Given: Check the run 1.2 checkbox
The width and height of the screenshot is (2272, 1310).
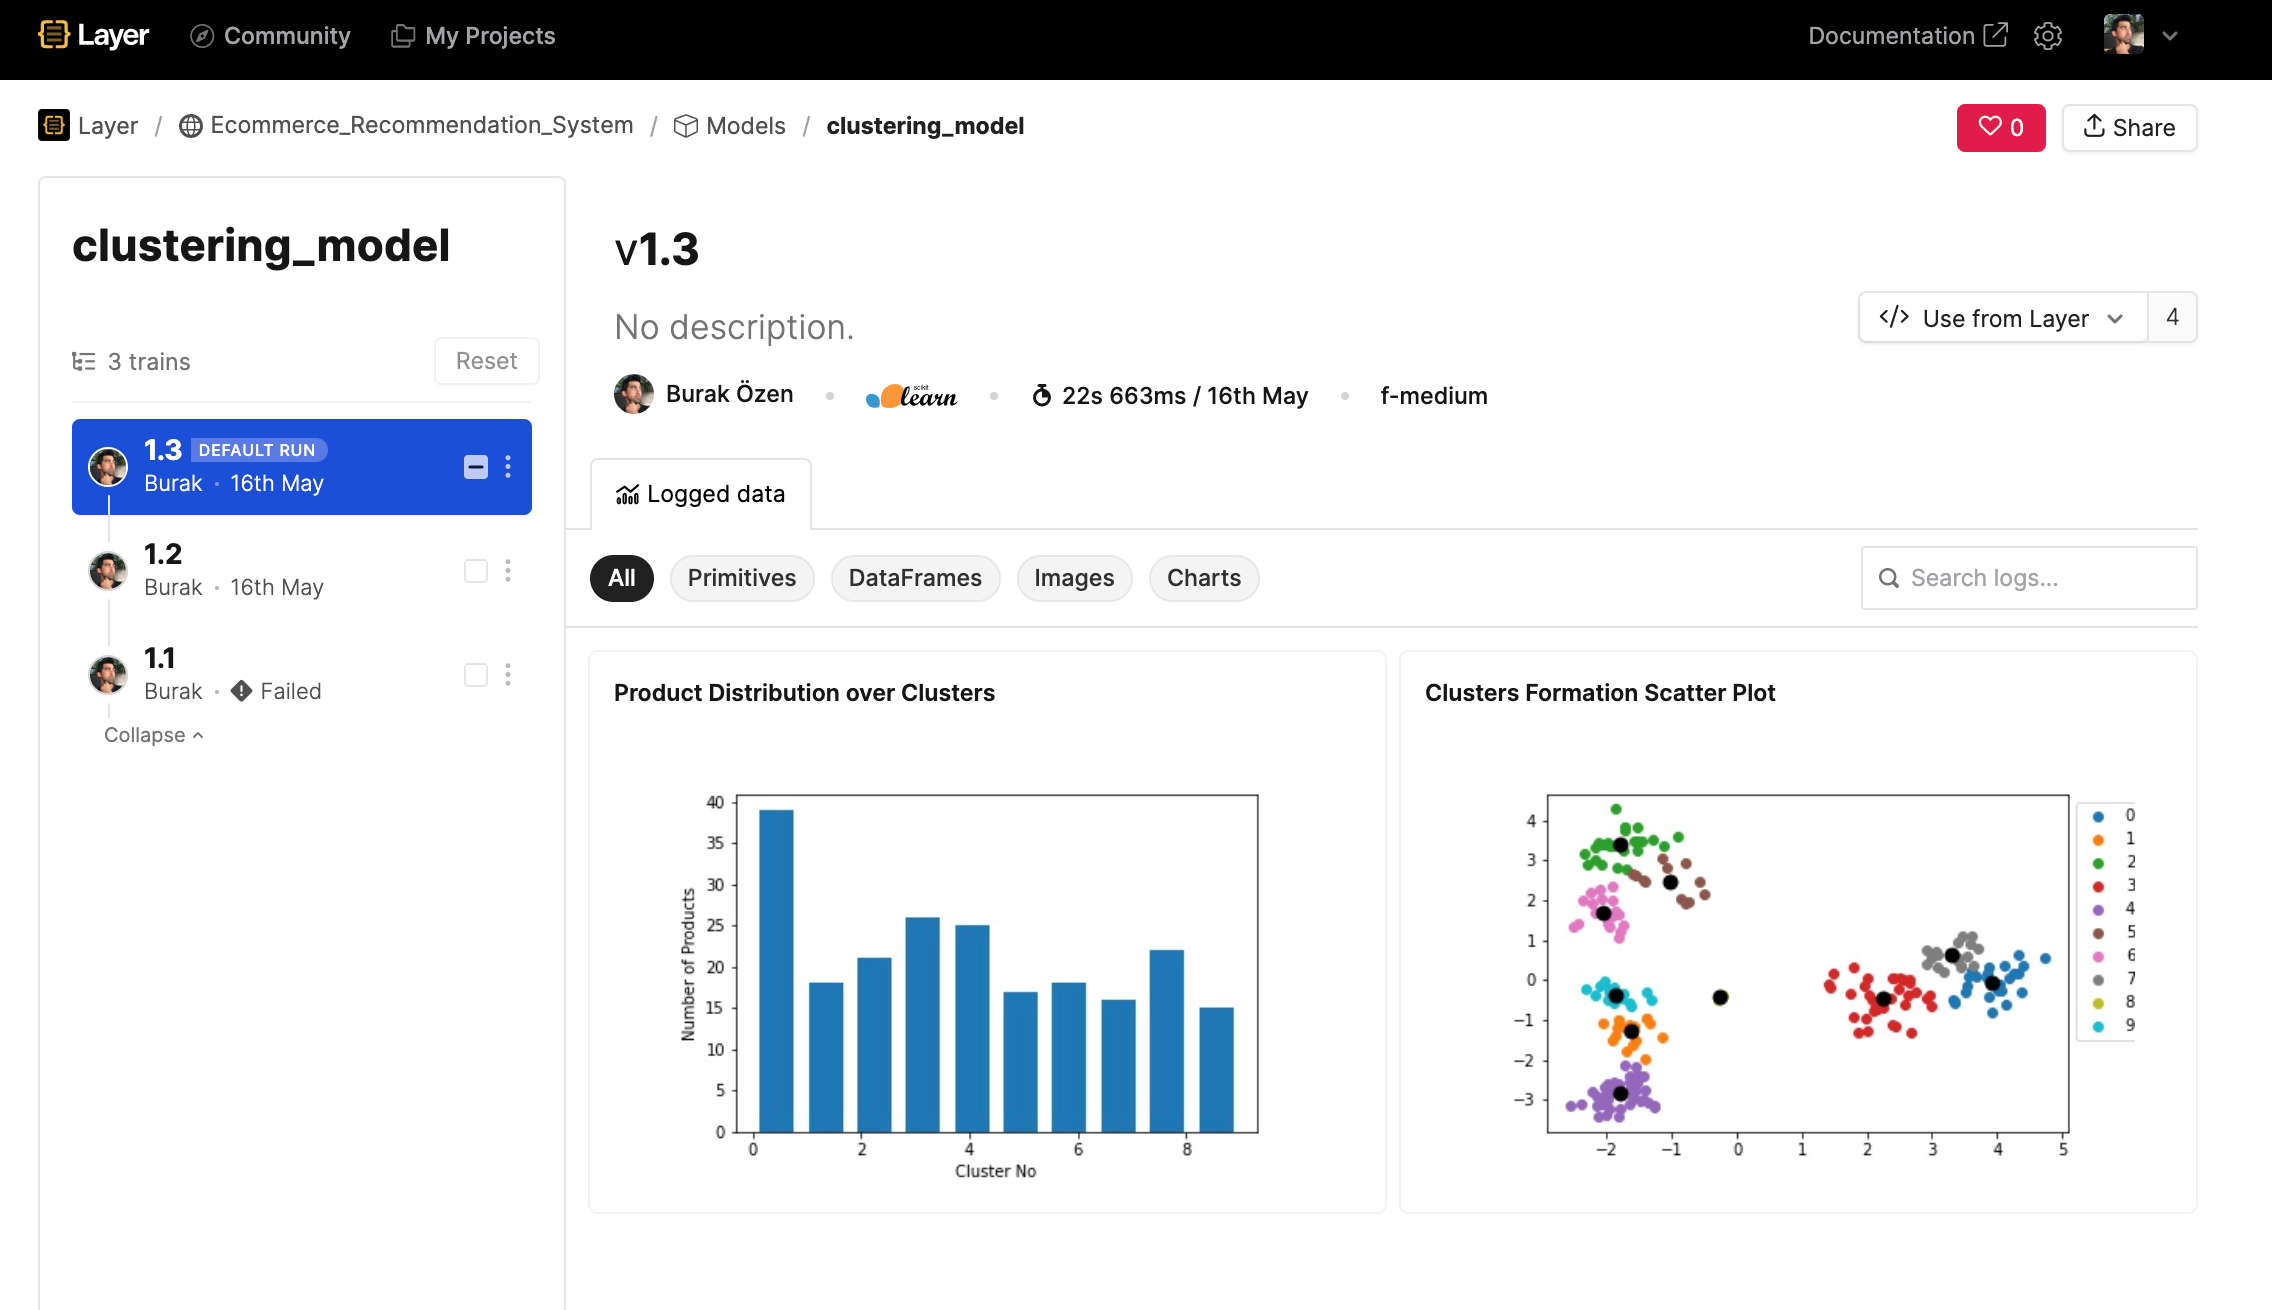Looking at the screenshot, I should (476, 571).
